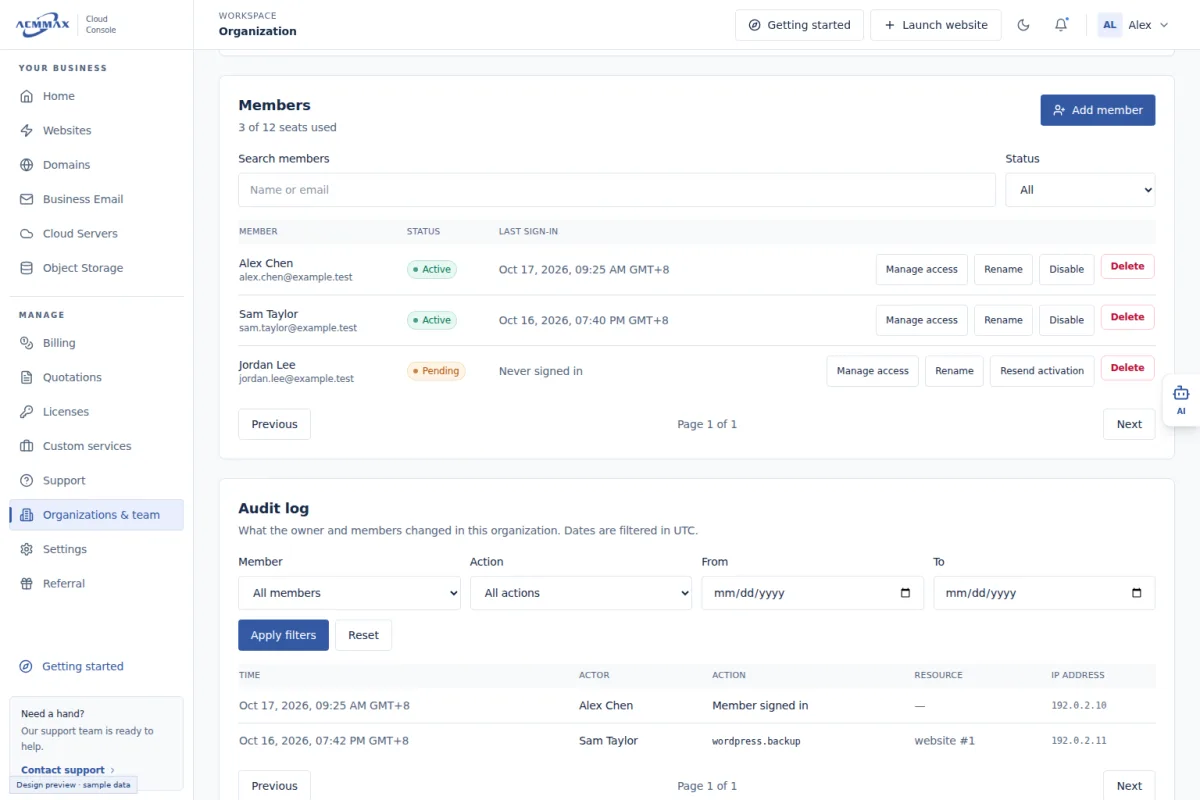1200x800 pixels.
Task: Click the To date input
Action: 1044,593
